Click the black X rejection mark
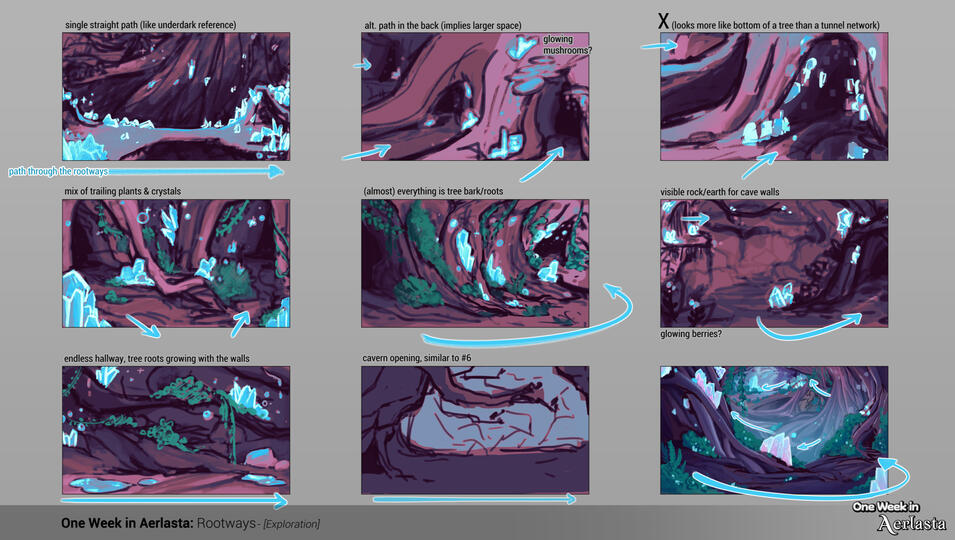Viewport: 955px width, 540px height. 663,21
